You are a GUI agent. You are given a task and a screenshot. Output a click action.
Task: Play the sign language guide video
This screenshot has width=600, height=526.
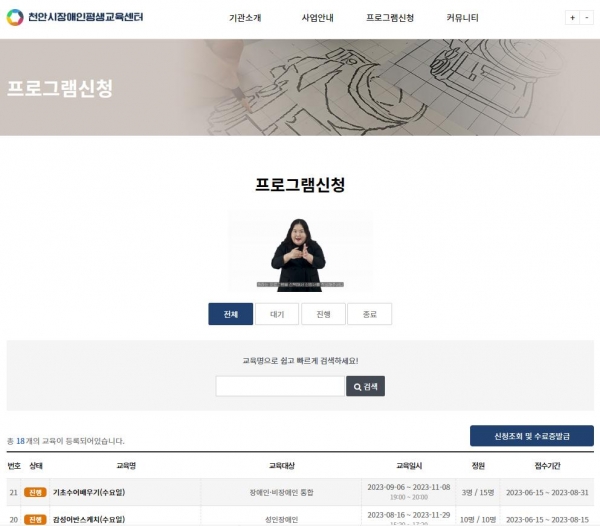300,251
